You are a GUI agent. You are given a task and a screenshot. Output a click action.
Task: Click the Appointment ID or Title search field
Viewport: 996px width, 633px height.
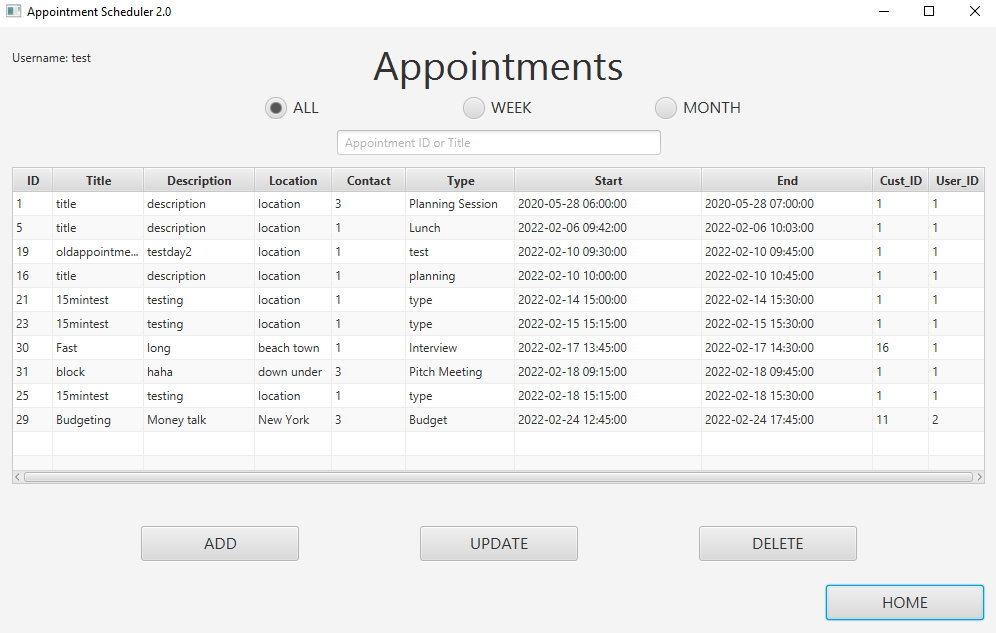pyautogui.click(x=498, y=142)
